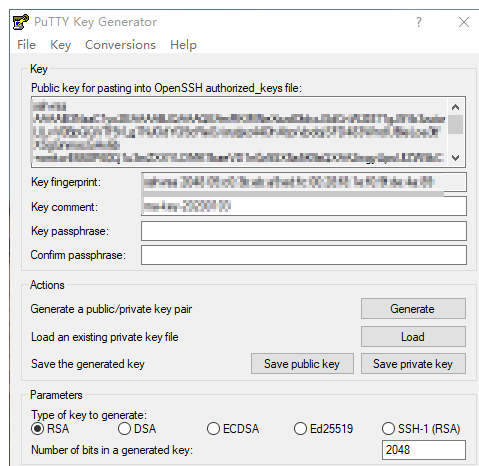Image resolution: width=479 pixels, height=466 pixels.
Task: Click the Key fingerprint field
Action: [304, 182]
